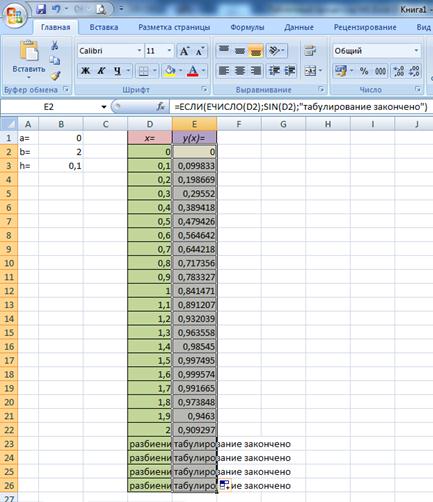Customize Quick Access Toolbar dropdown
The image size is (433, 502).
coord(121,9)
